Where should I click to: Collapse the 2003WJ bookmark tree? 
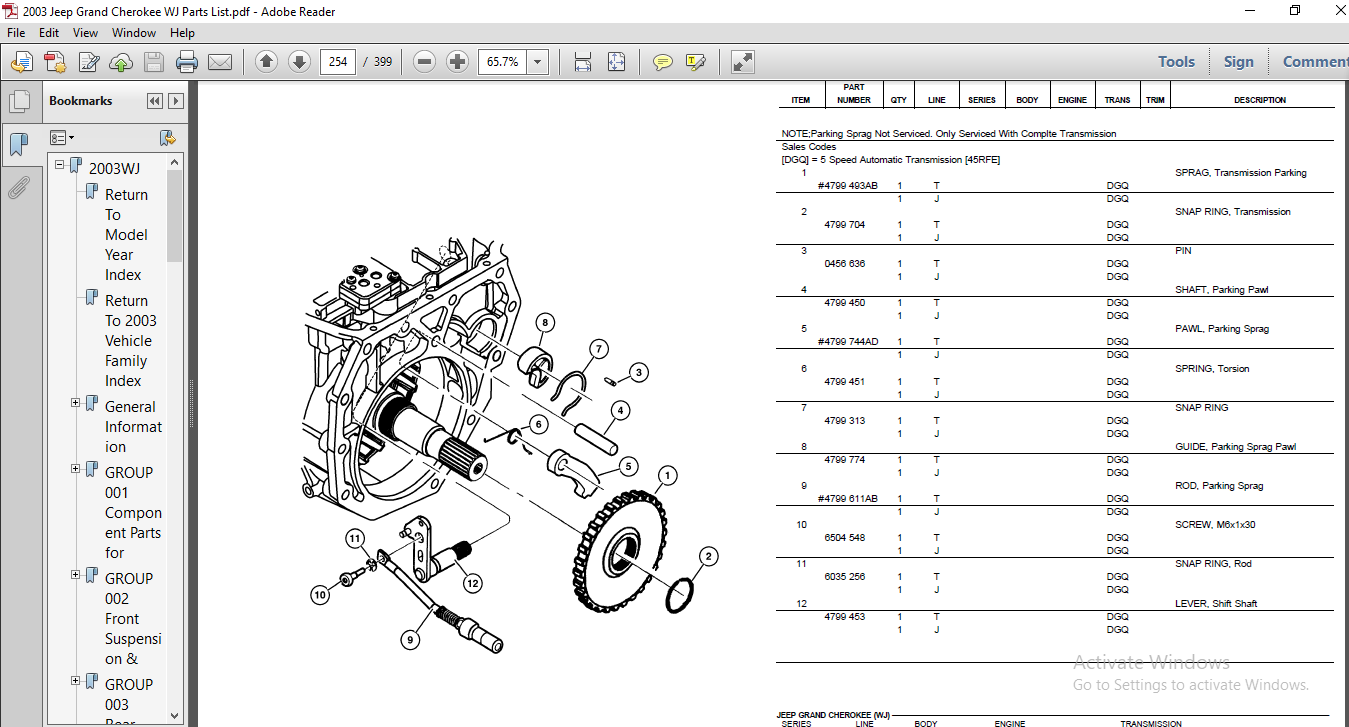pos(60,165)
